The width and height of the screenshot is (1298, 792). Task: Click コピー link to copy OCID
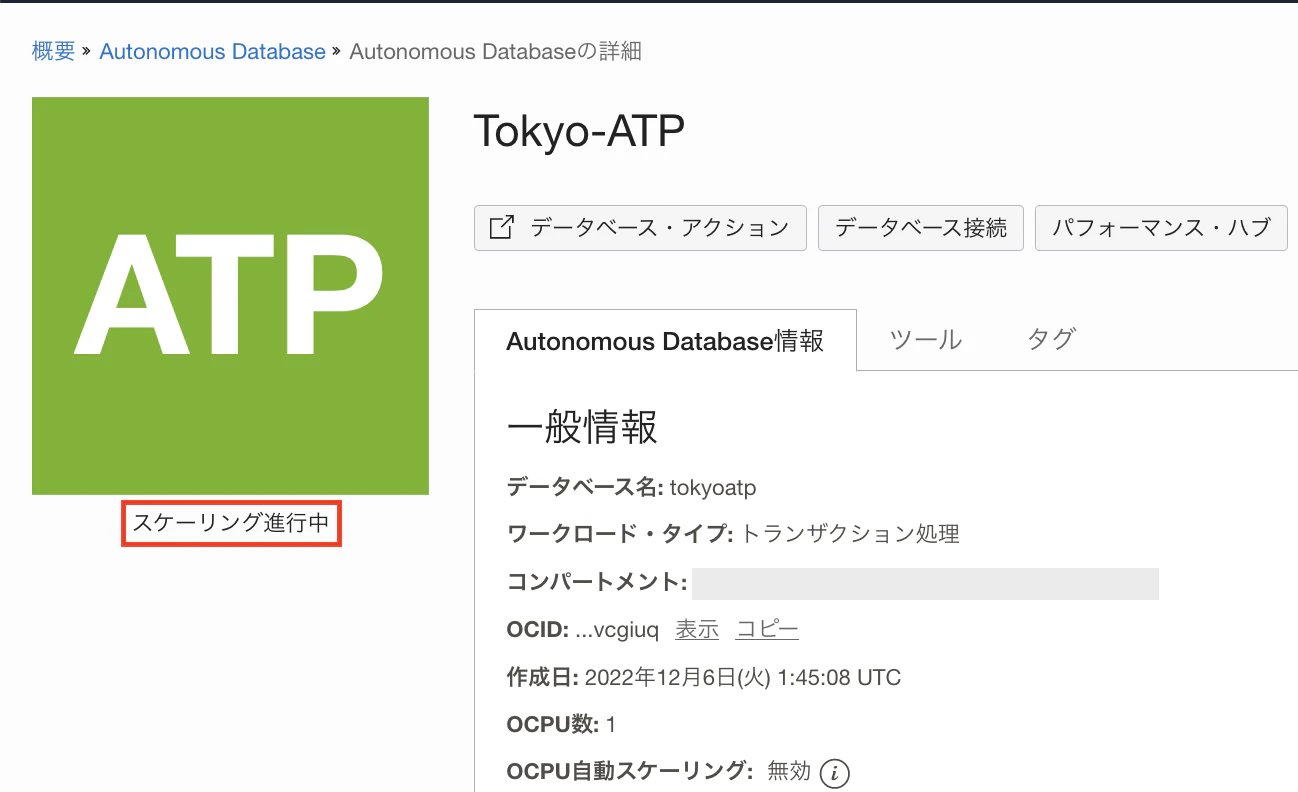point(767,629)
